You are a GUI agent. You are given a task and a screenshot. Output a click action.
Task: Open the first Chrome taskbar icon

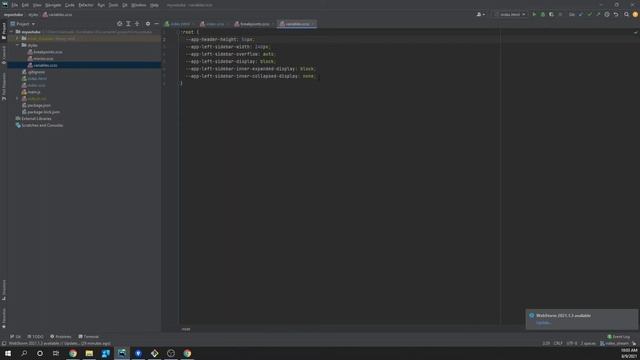(x=73, y=353)
